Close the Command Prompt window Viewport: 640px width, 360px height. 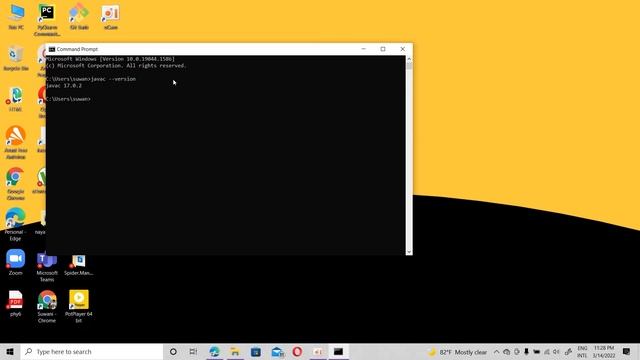[402, 49]
